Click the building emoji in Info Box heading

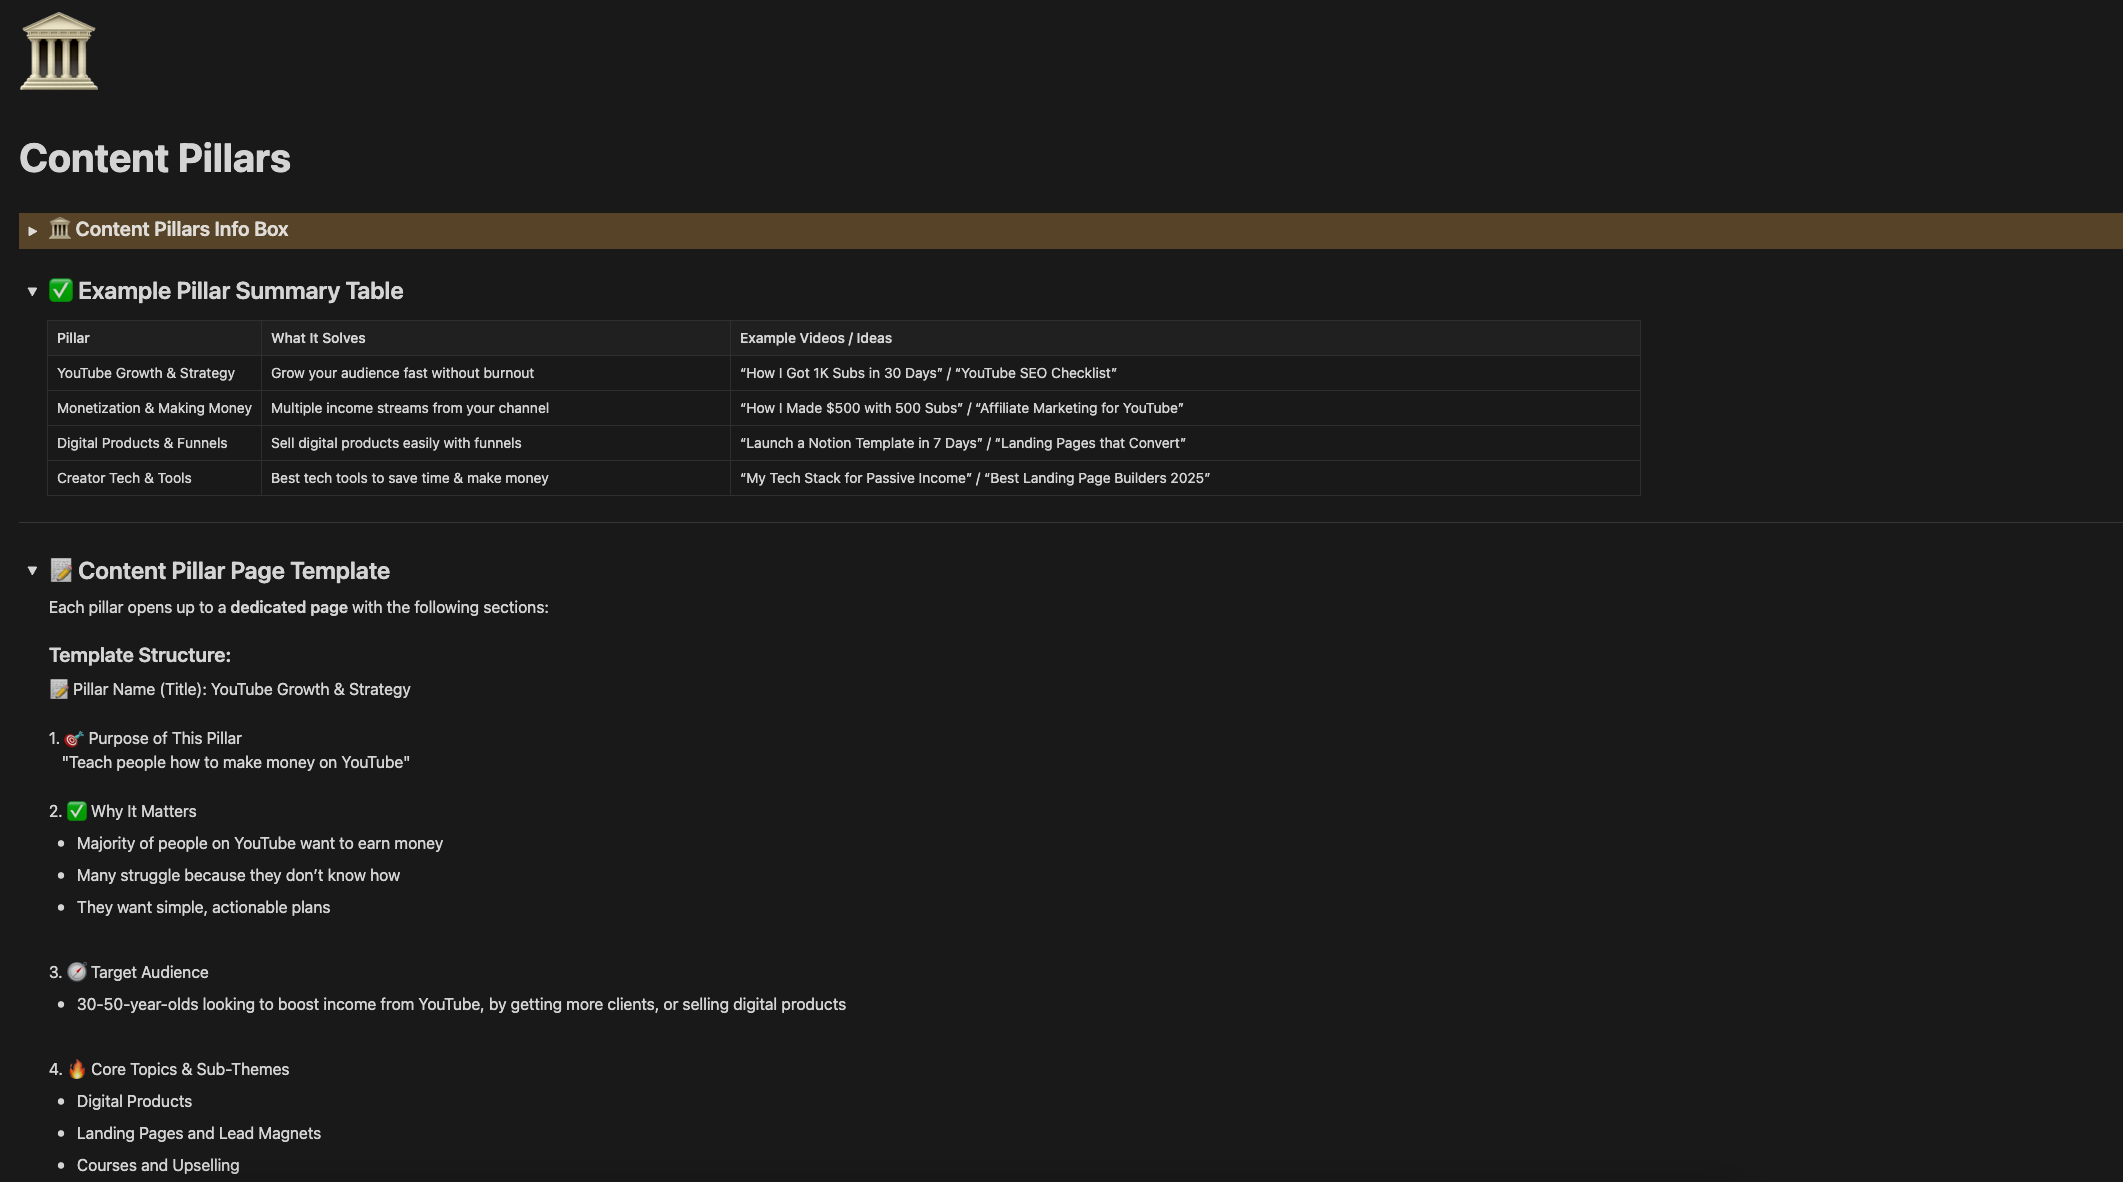tap(60, 230)
